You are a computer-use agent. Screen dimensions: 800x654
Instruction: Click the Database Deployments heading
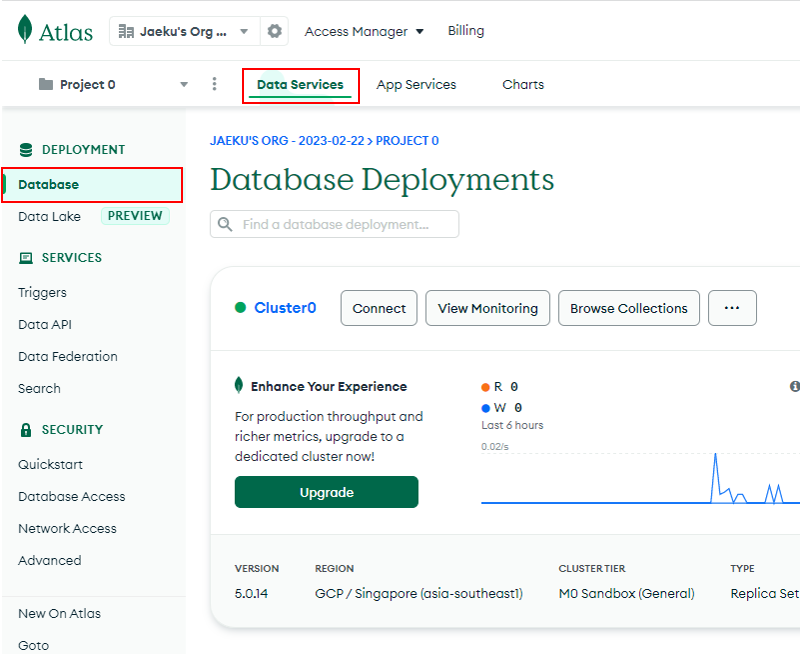pos(382,180)
